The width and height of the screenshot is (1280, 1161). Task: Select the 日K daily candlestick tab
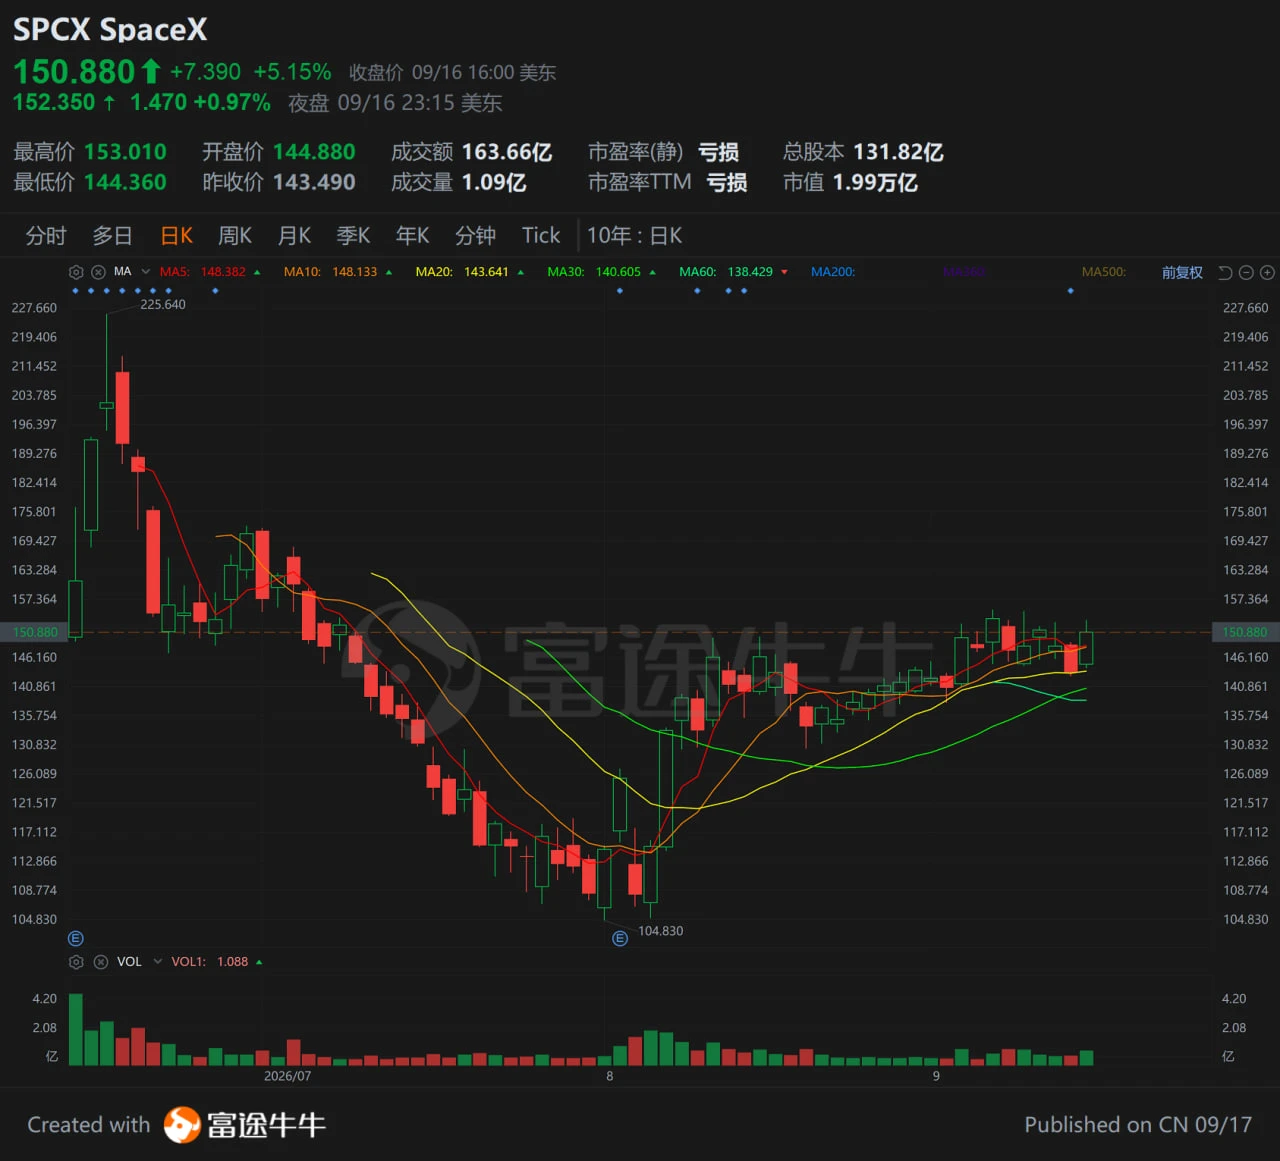177,236
